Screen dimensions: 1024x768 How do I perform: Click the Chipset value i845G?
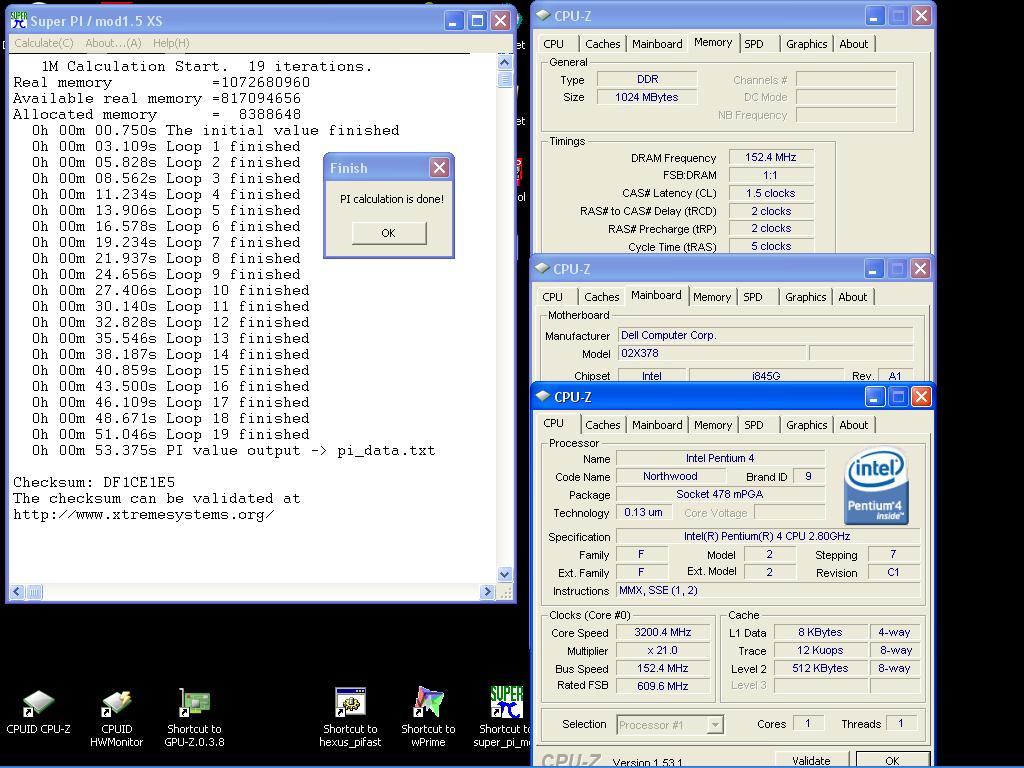pyautogui.click(x=766, y=376)
